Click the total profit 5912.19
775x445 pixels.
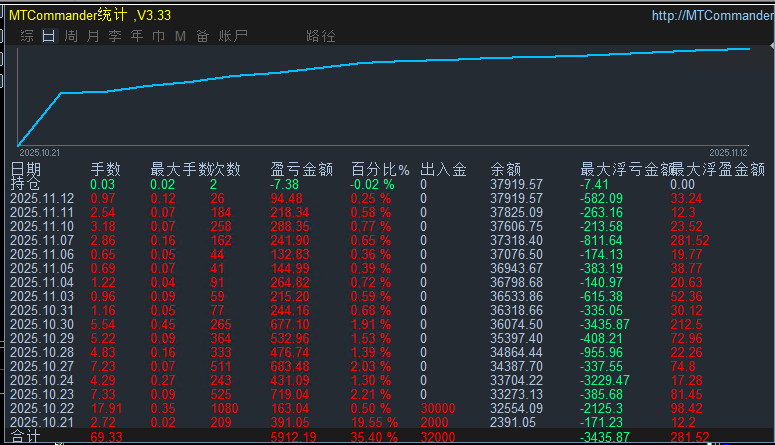point(294,437)
